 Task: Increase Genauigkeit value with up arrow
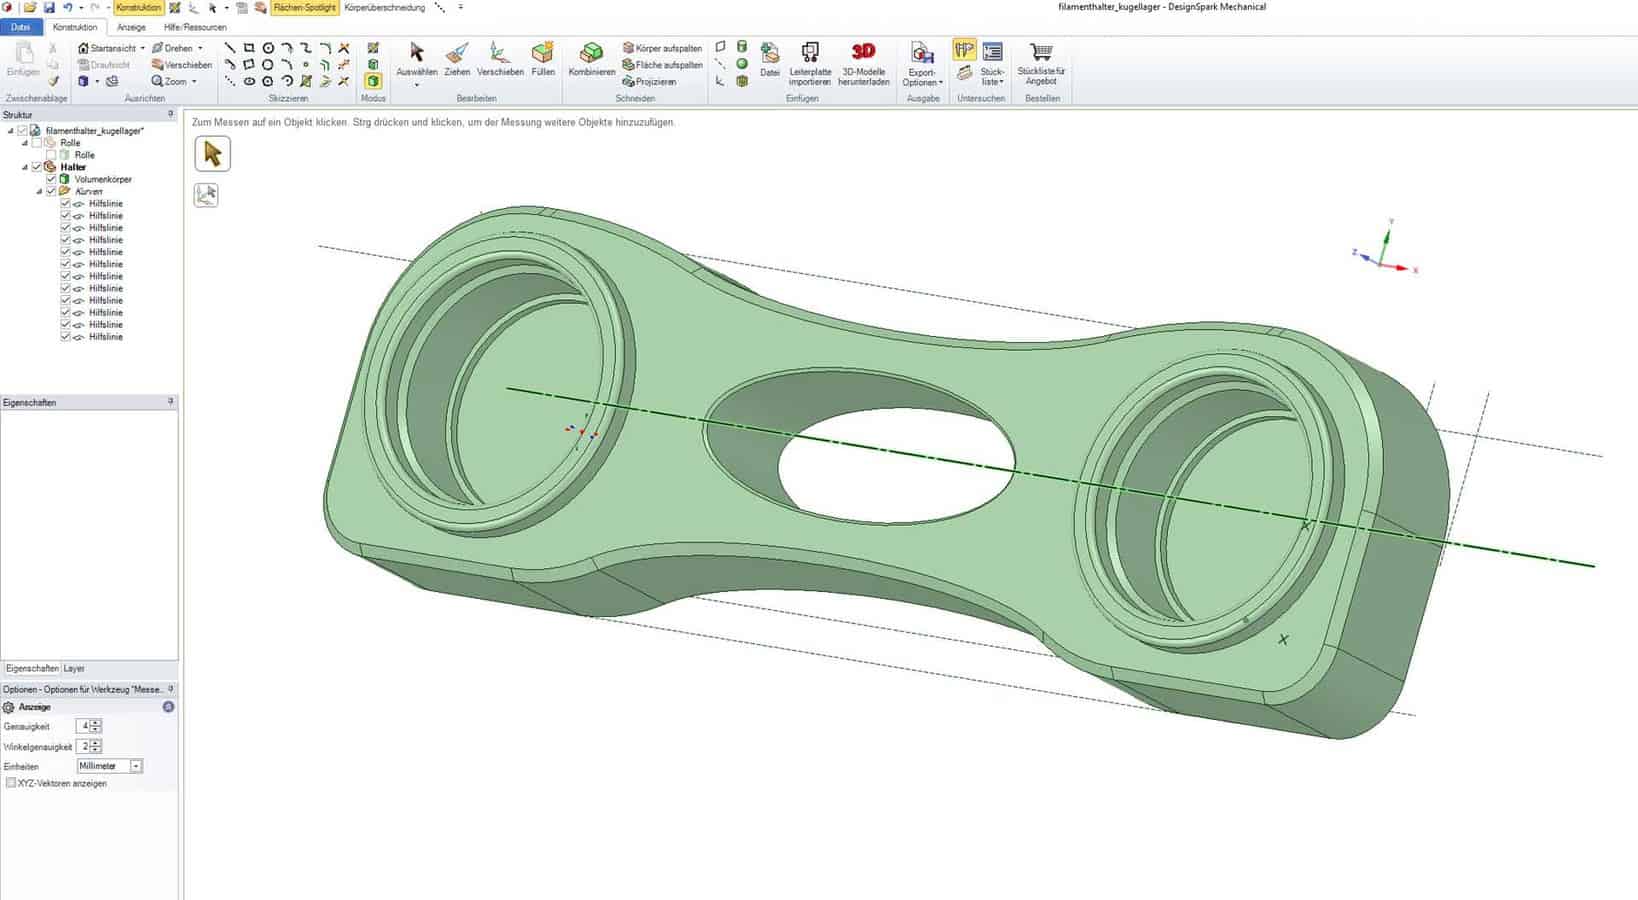pyautogui.click(x=96, y=723)
